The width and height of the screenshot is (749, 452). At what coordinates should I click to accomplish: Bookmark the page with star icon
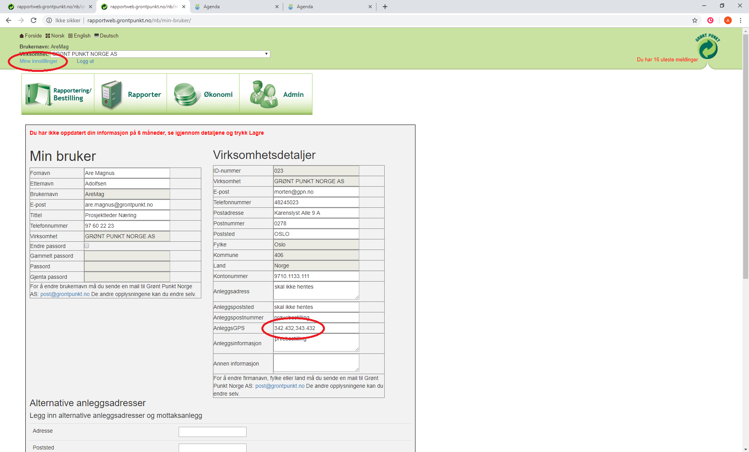tap(695, 21)
